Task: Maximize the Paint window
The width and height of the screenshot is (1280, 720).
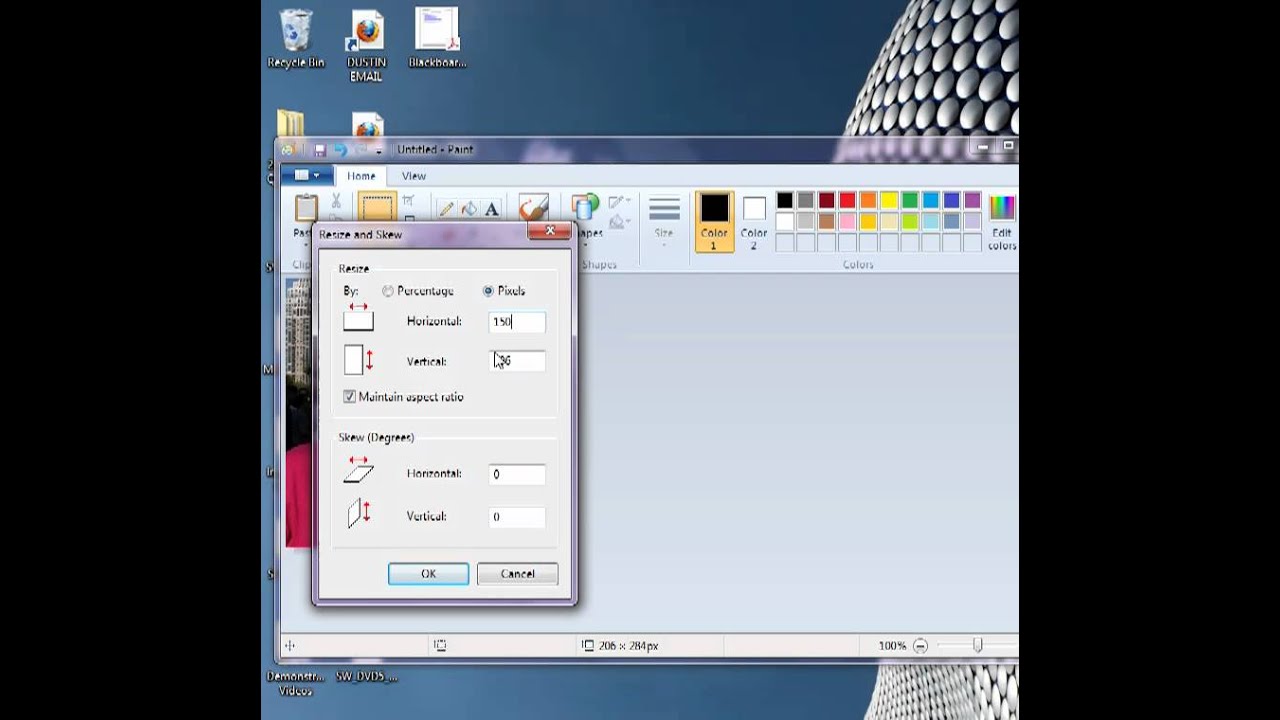Action: click(1008, 147)
